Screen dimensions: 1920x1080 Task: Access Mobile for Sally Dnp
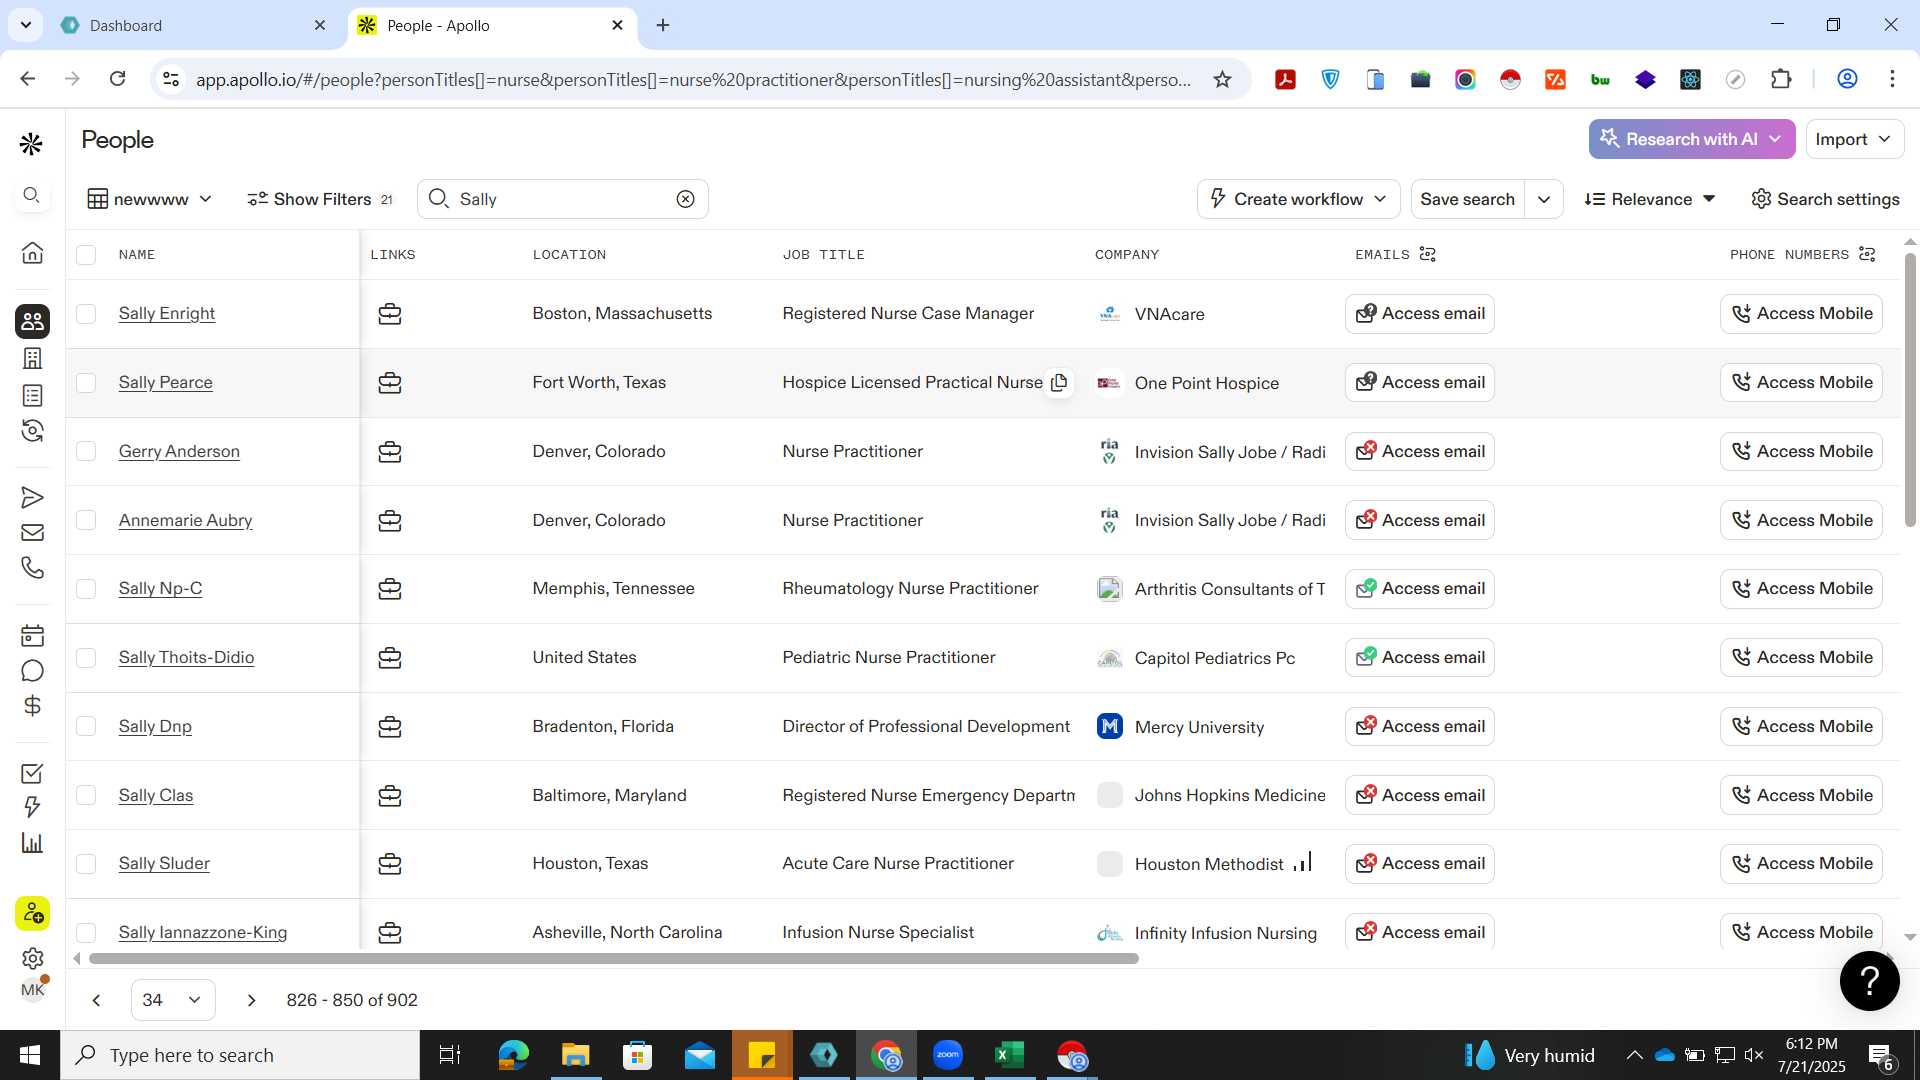pos(1801,726)
